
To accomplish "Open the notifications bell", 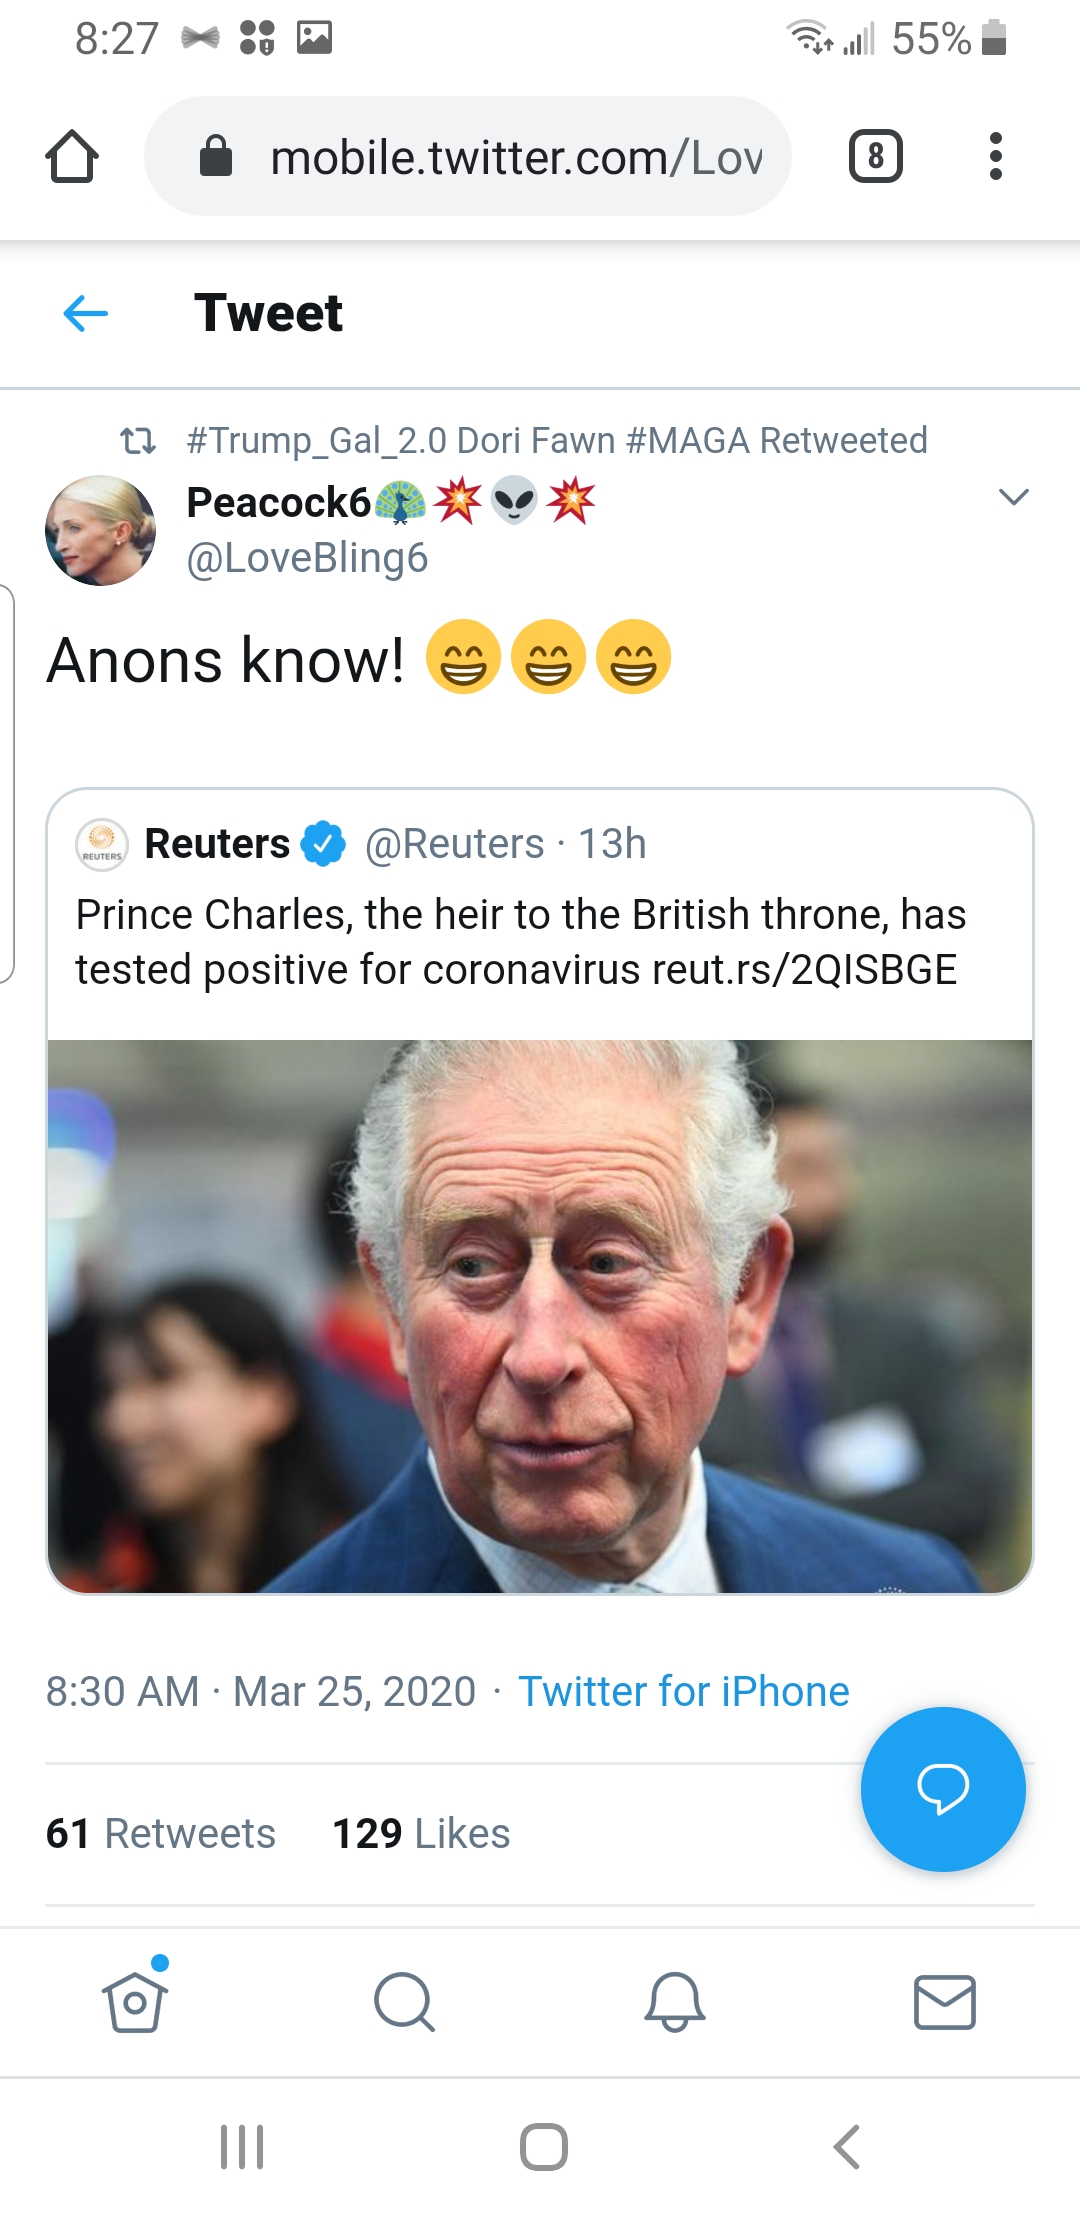I will click(x=675, y=2001).
